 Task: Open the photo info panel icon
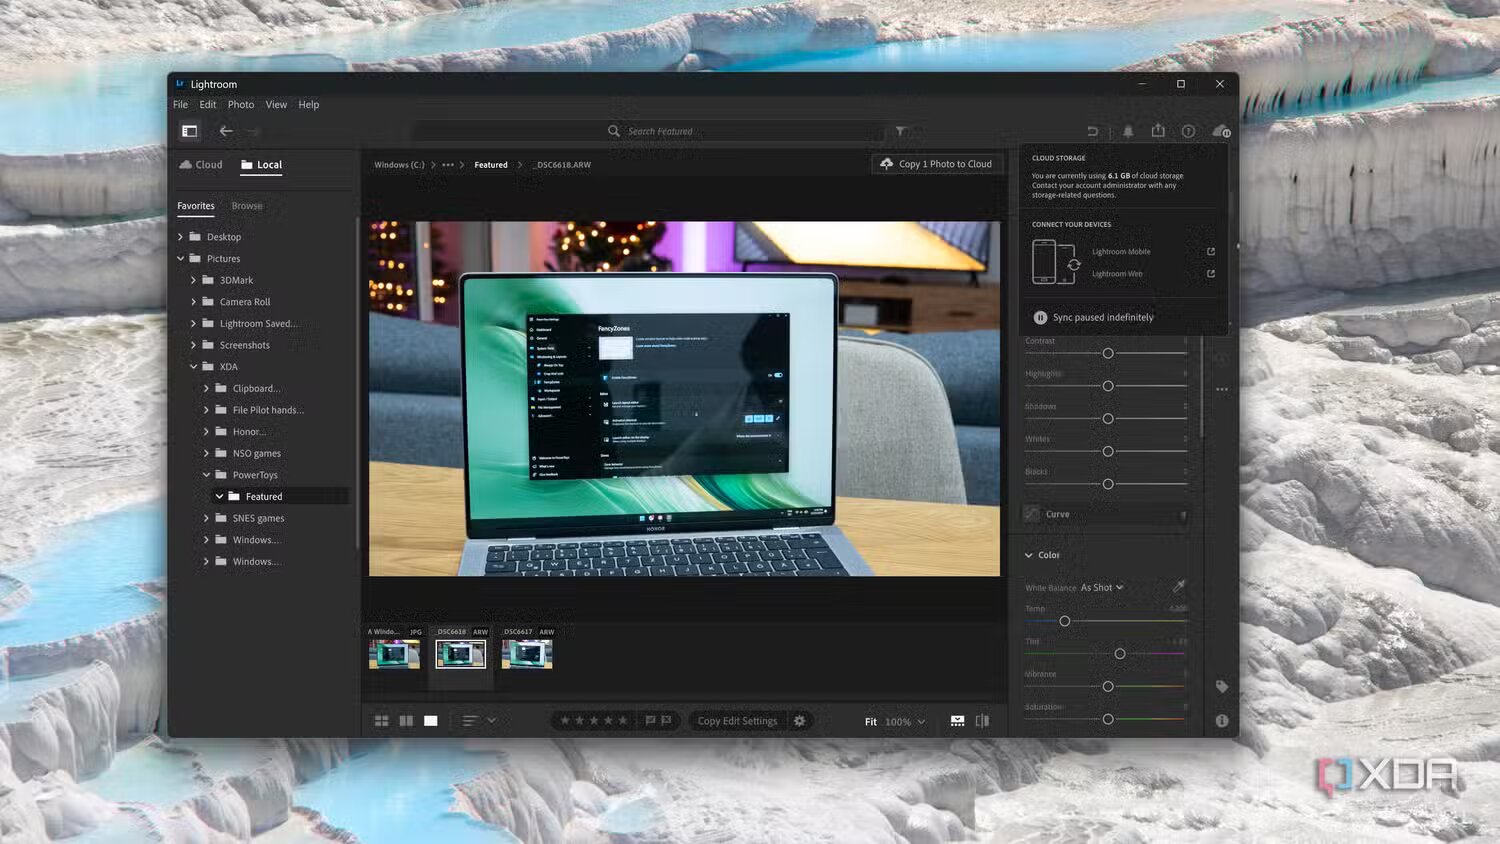(1221, 721)
